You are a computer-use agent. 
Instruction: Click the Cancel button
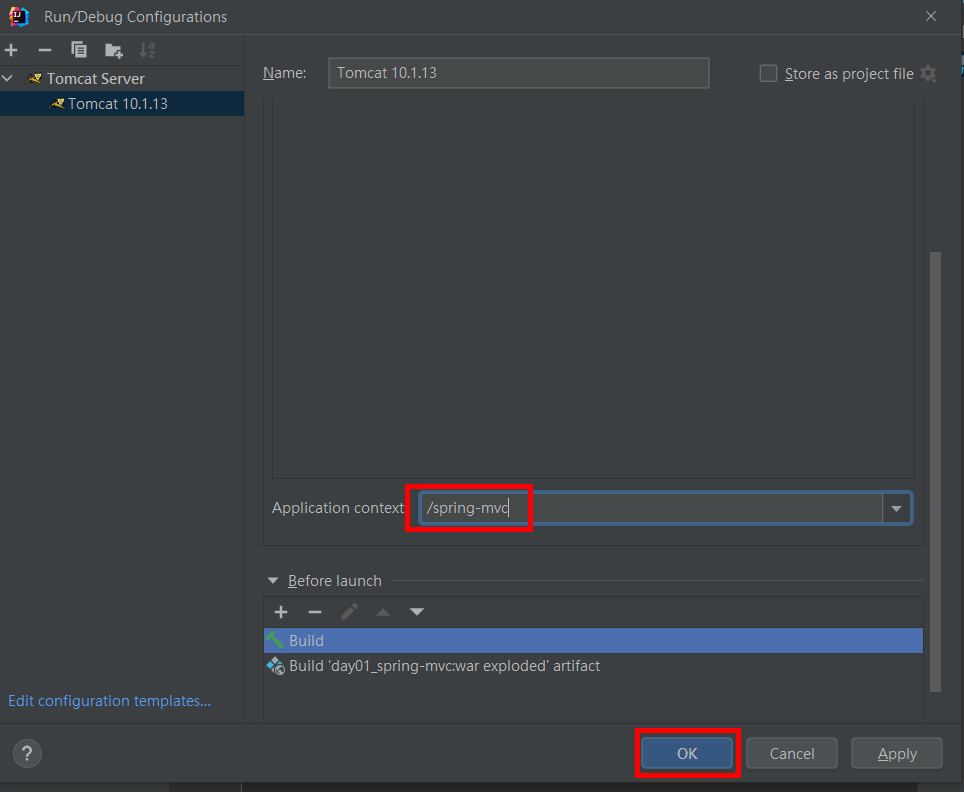[792, 753]
